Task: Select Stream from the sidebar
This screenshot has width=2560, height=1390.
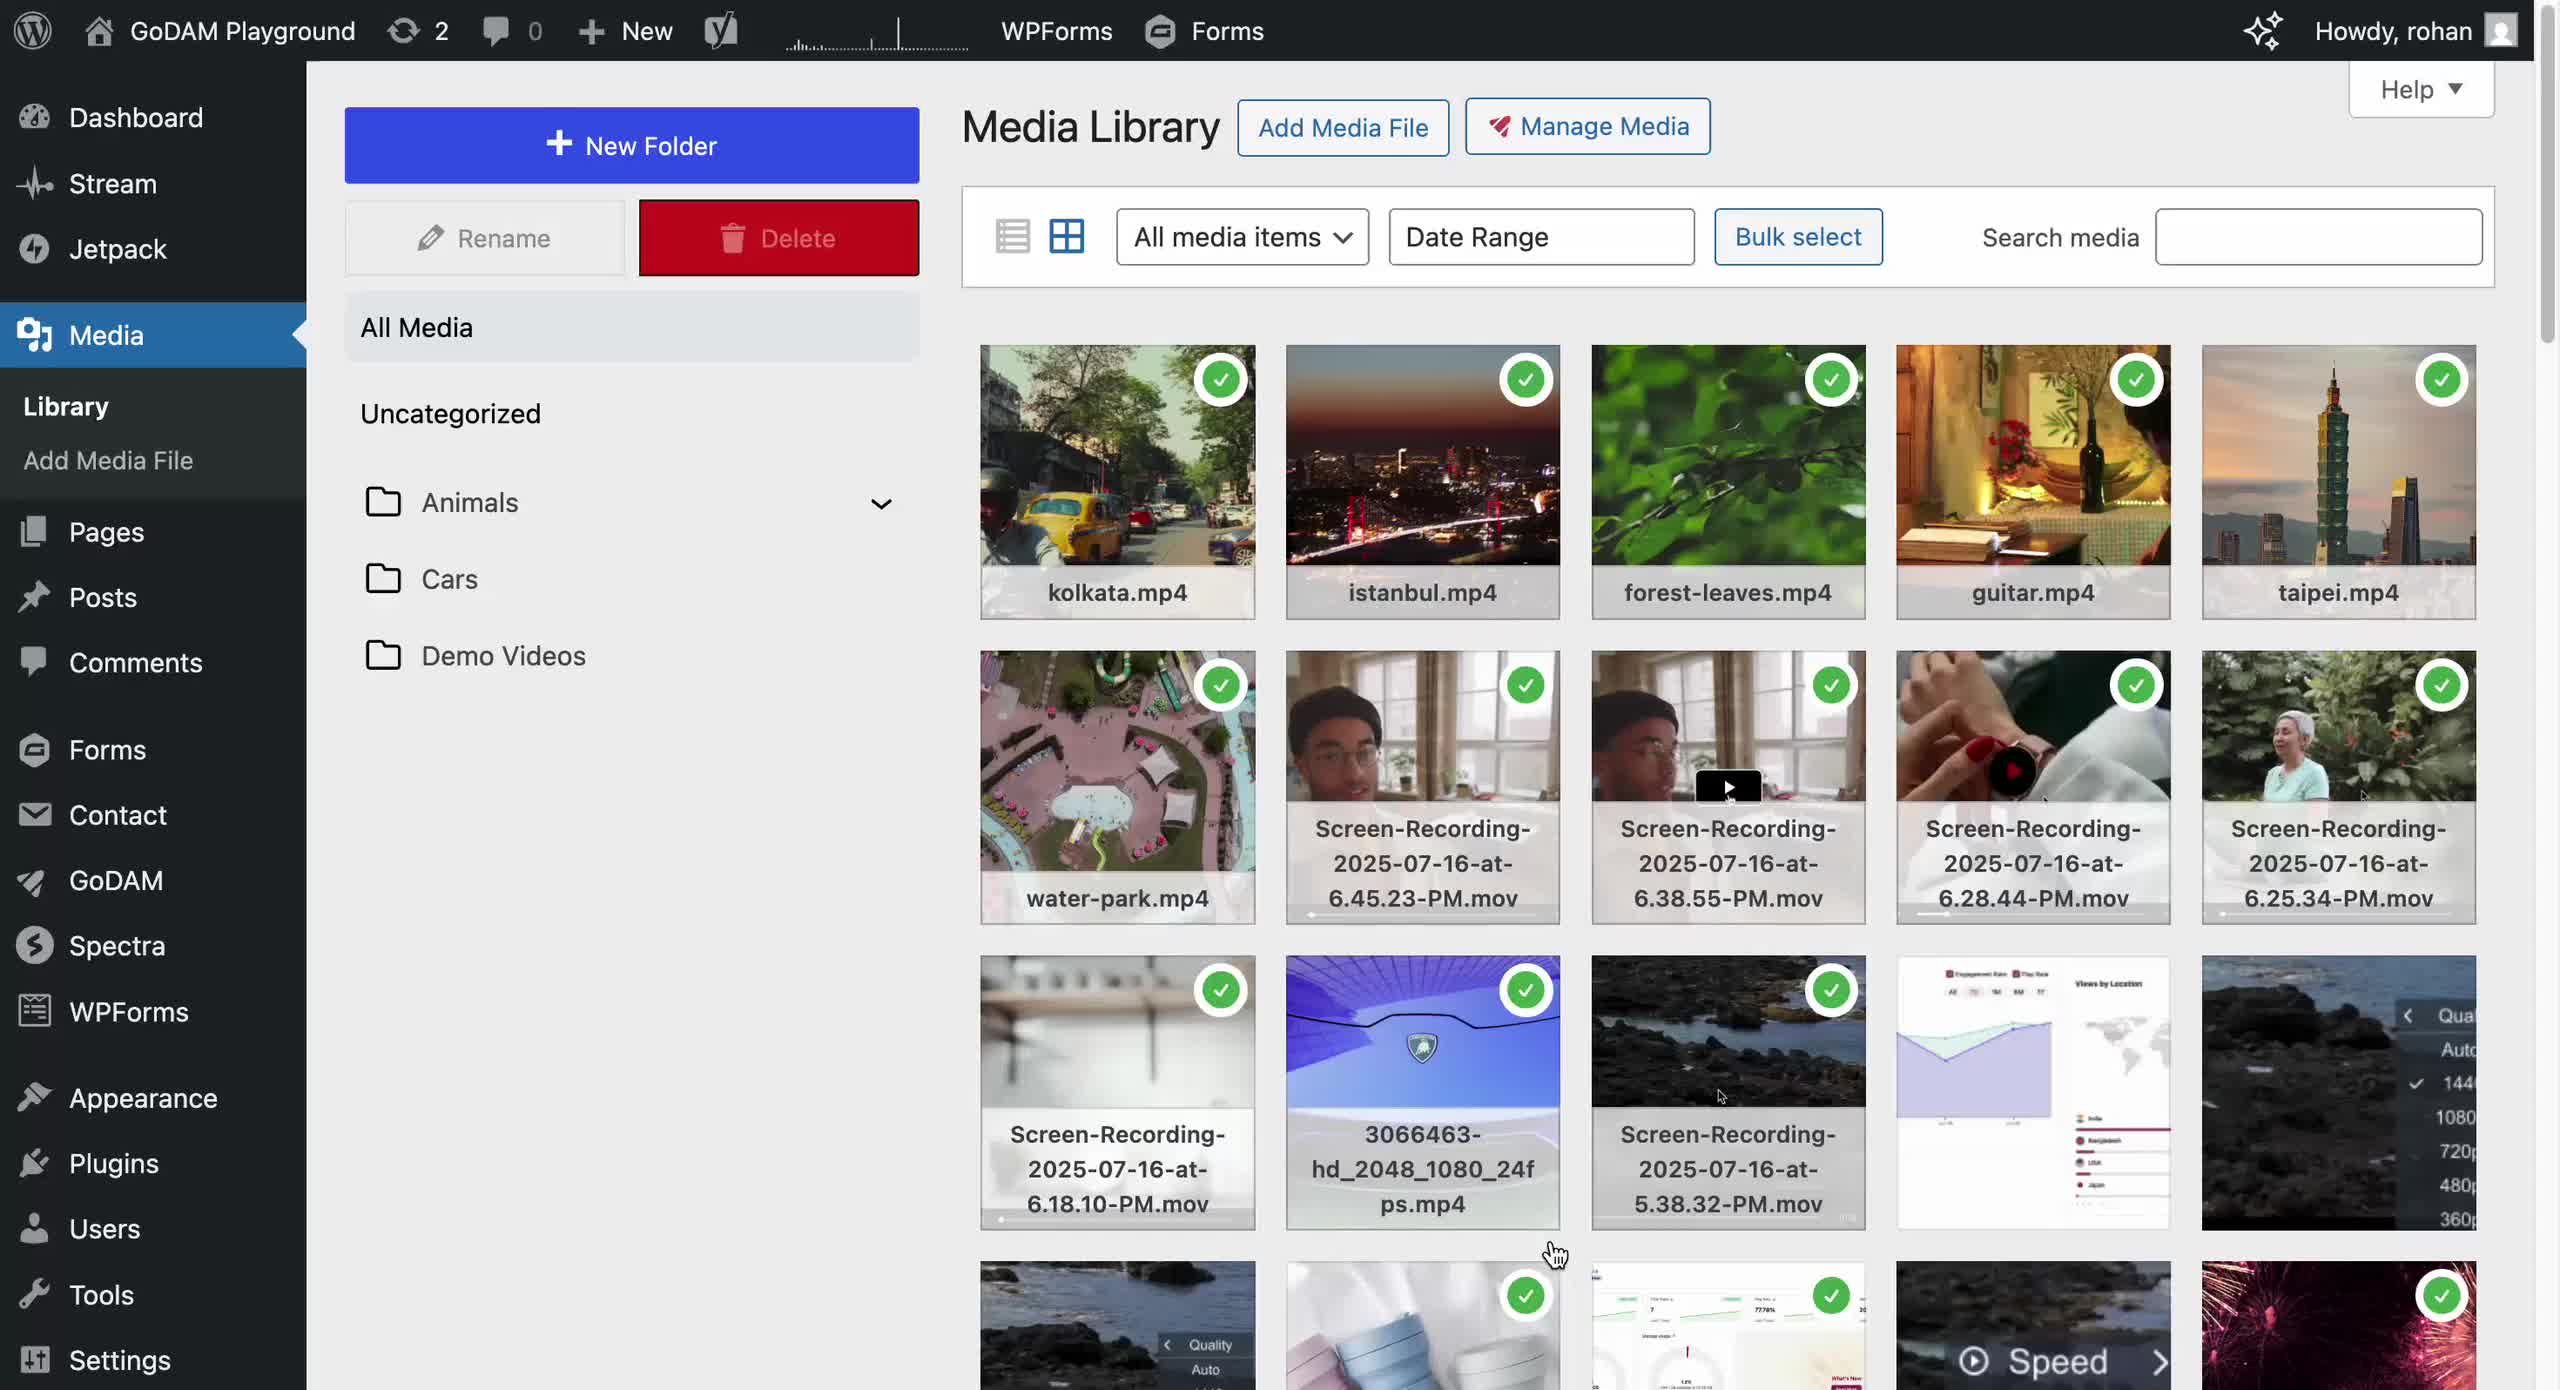Action: [112, 183]
